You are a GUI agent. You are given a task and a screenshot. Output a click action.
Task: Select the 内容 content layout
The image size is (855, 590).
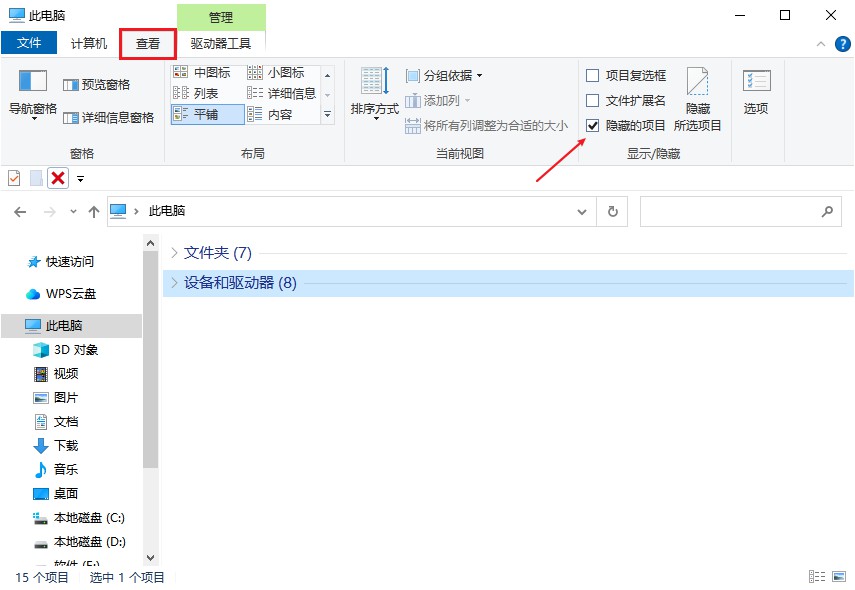tap(270, 115)
